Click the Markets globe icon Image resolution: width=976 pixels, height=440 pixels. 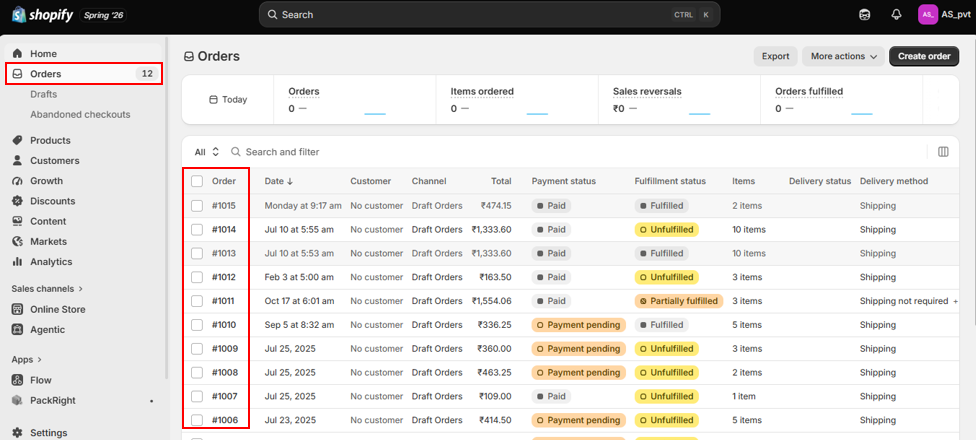[x=17, y=241]
